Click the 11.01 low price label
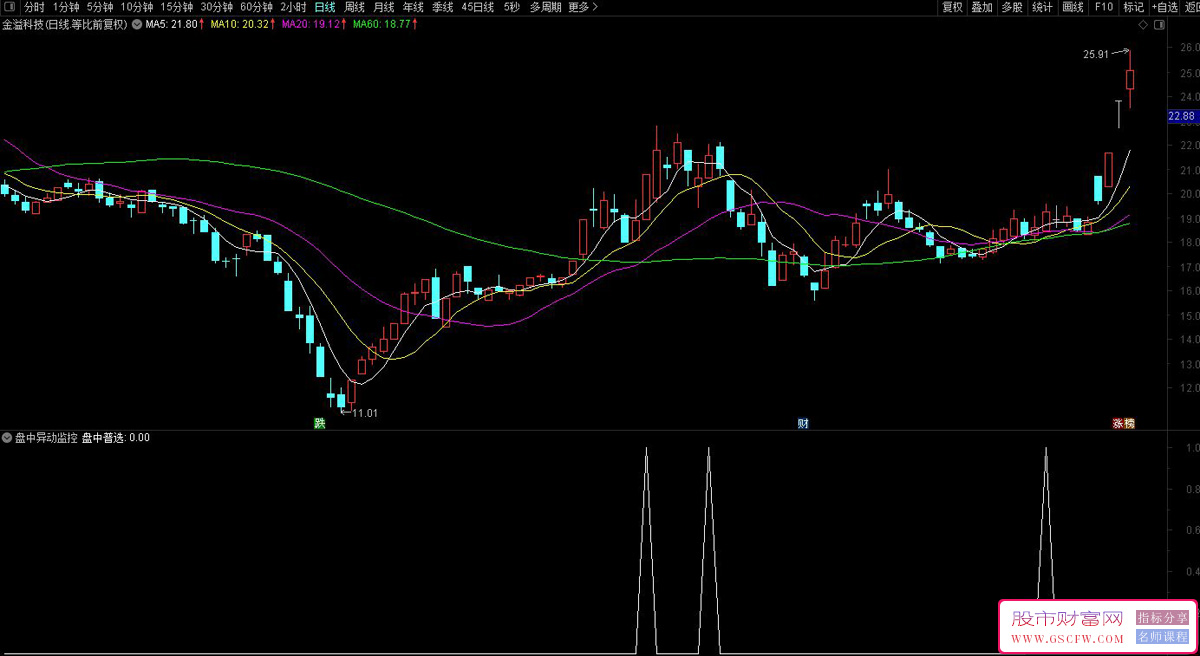The width and height of the screenshot is (1200, 656). (365, 412)
